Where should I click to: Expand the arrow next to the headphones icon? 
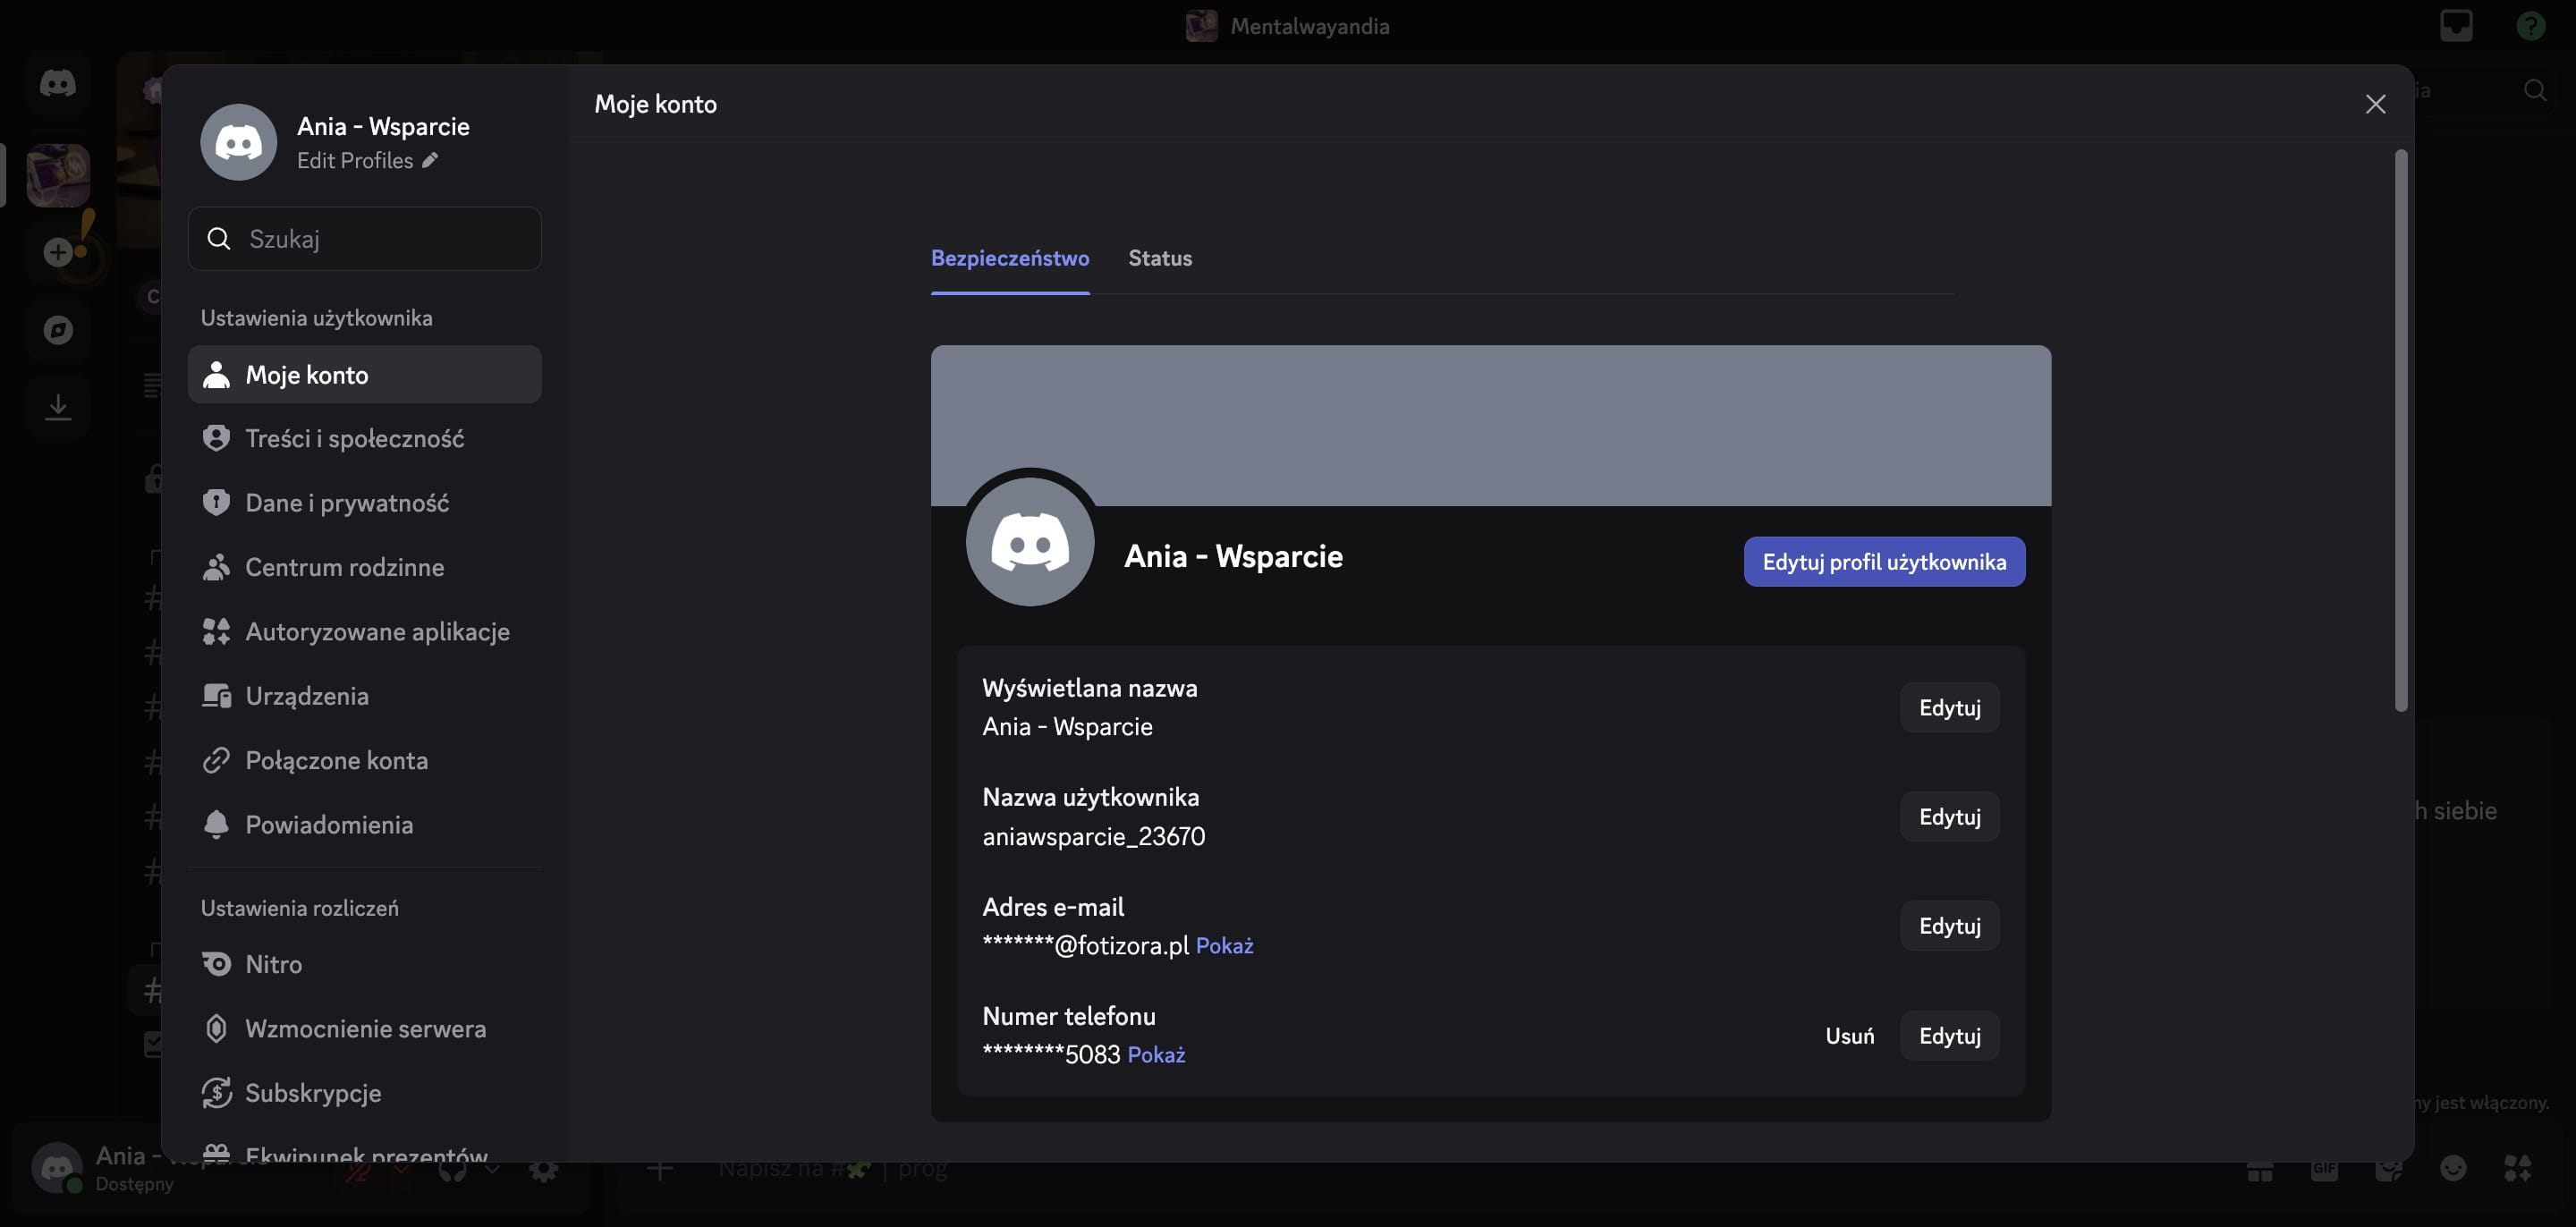point(492,1168)
